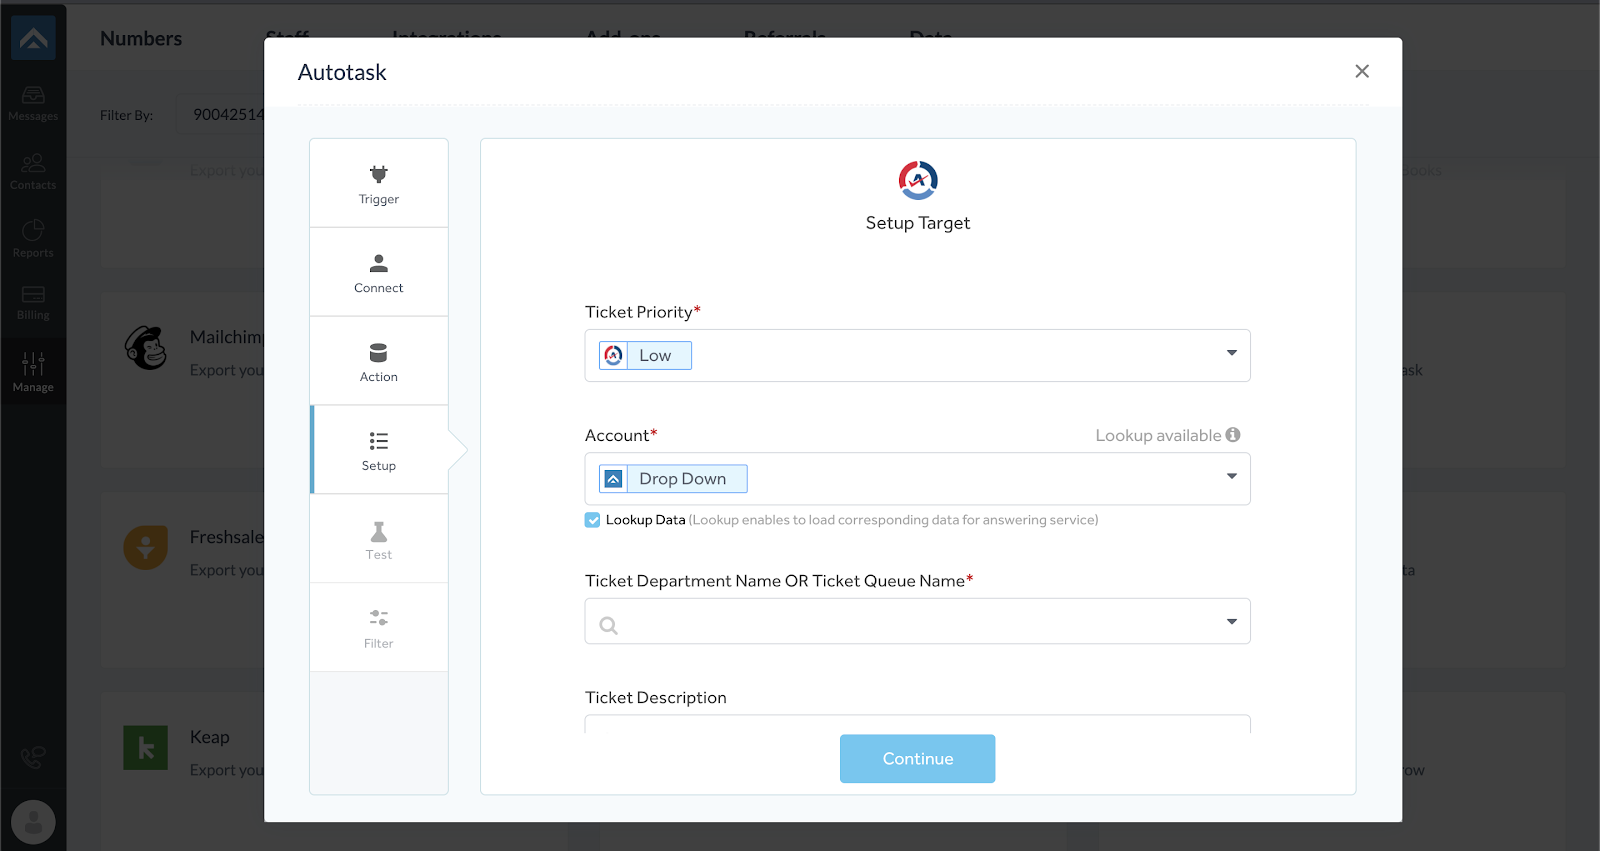This screenshot has width=1600, height=851.
Task: Click the icon in Drop Down tag
Action: point(614,479)
